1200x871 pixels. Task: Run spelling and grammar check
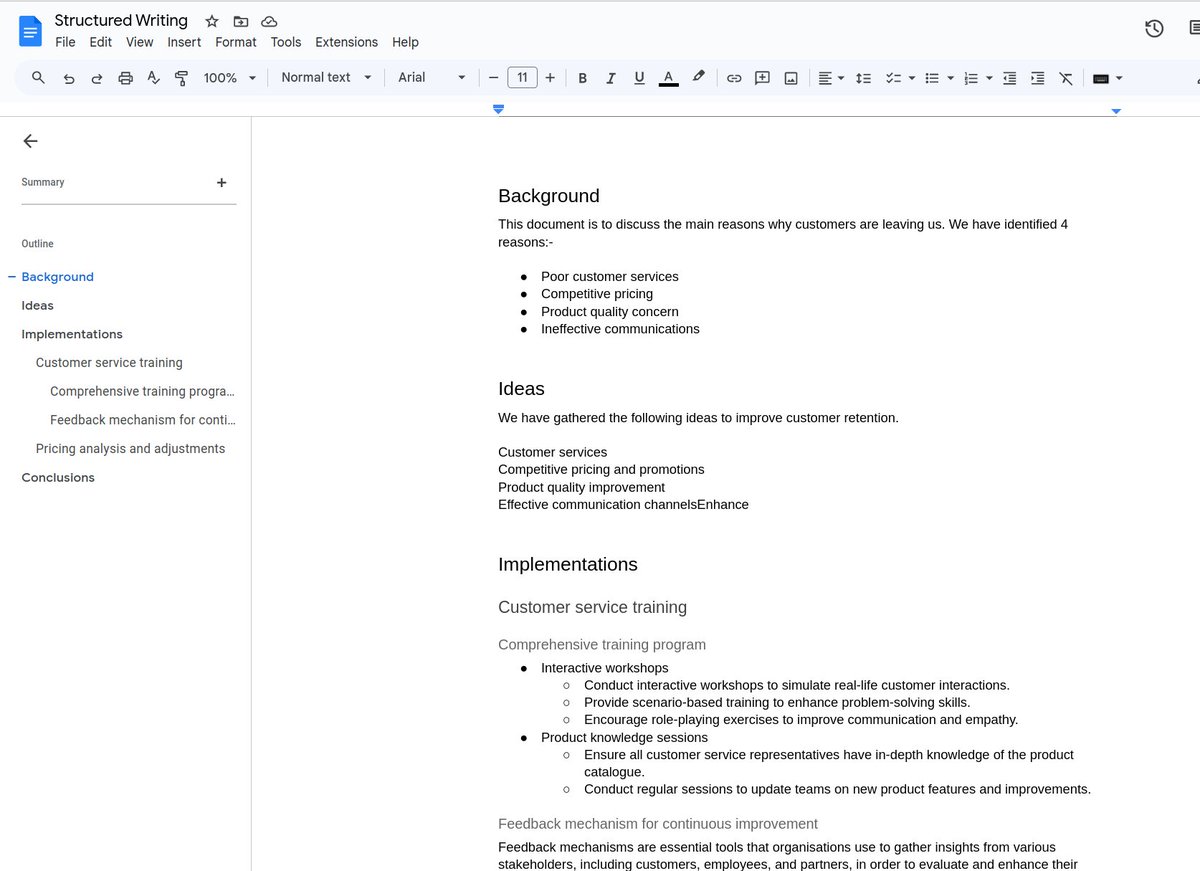pos(153,78)
